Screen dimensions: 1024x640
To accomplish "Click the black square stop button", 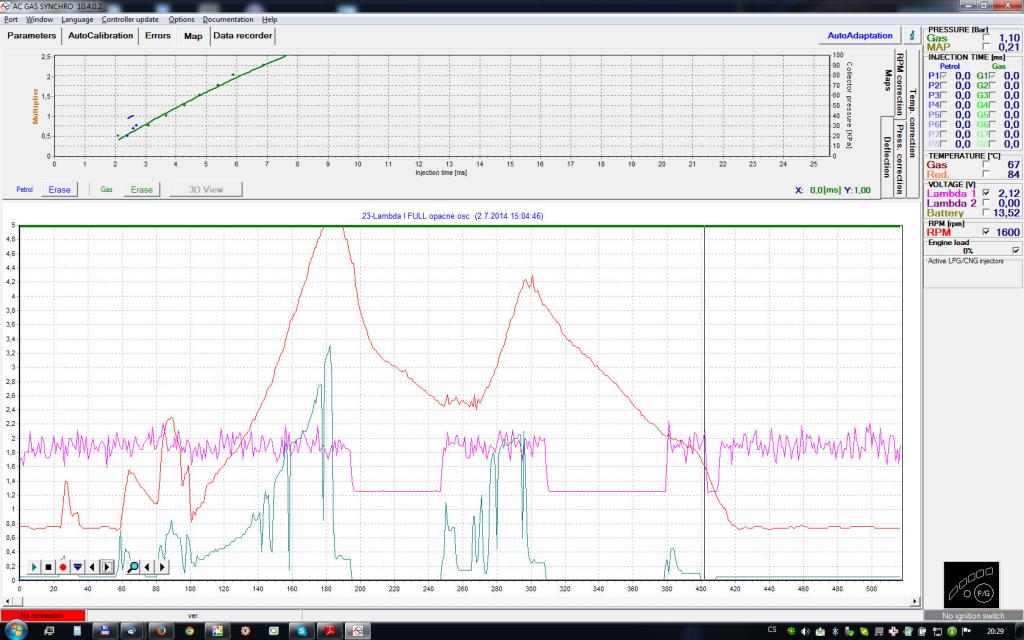I will (x=47, y=566).
